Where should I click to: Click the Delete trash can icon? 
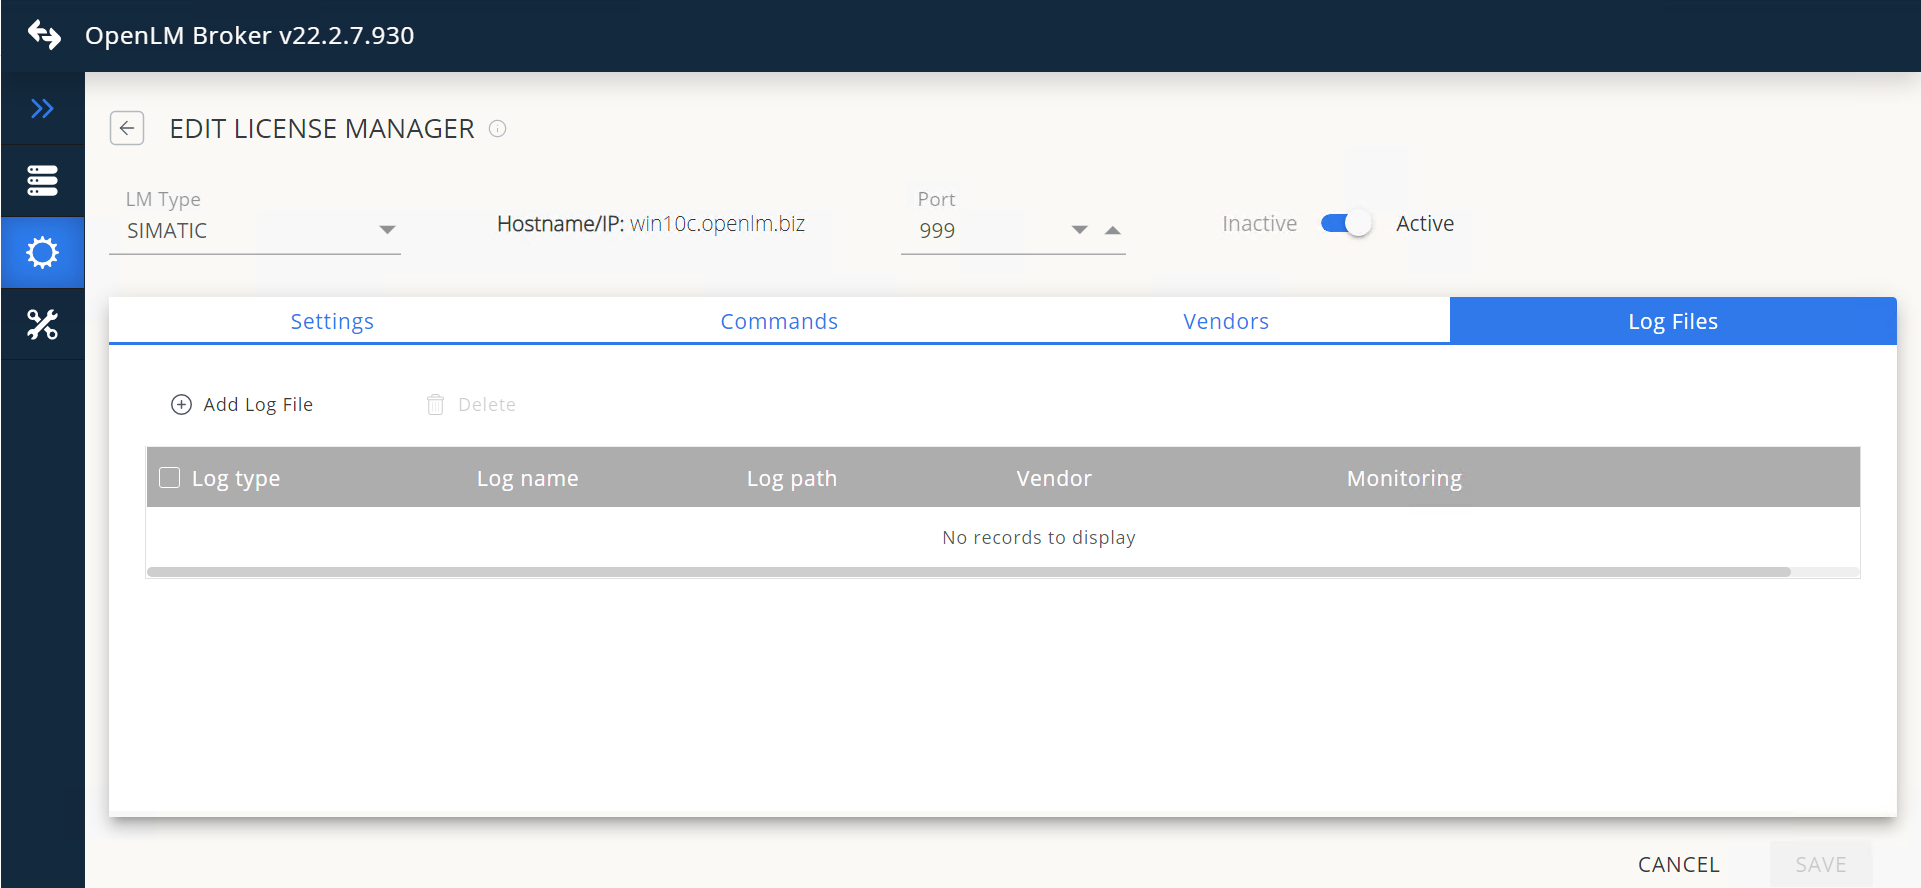(435, 404)
